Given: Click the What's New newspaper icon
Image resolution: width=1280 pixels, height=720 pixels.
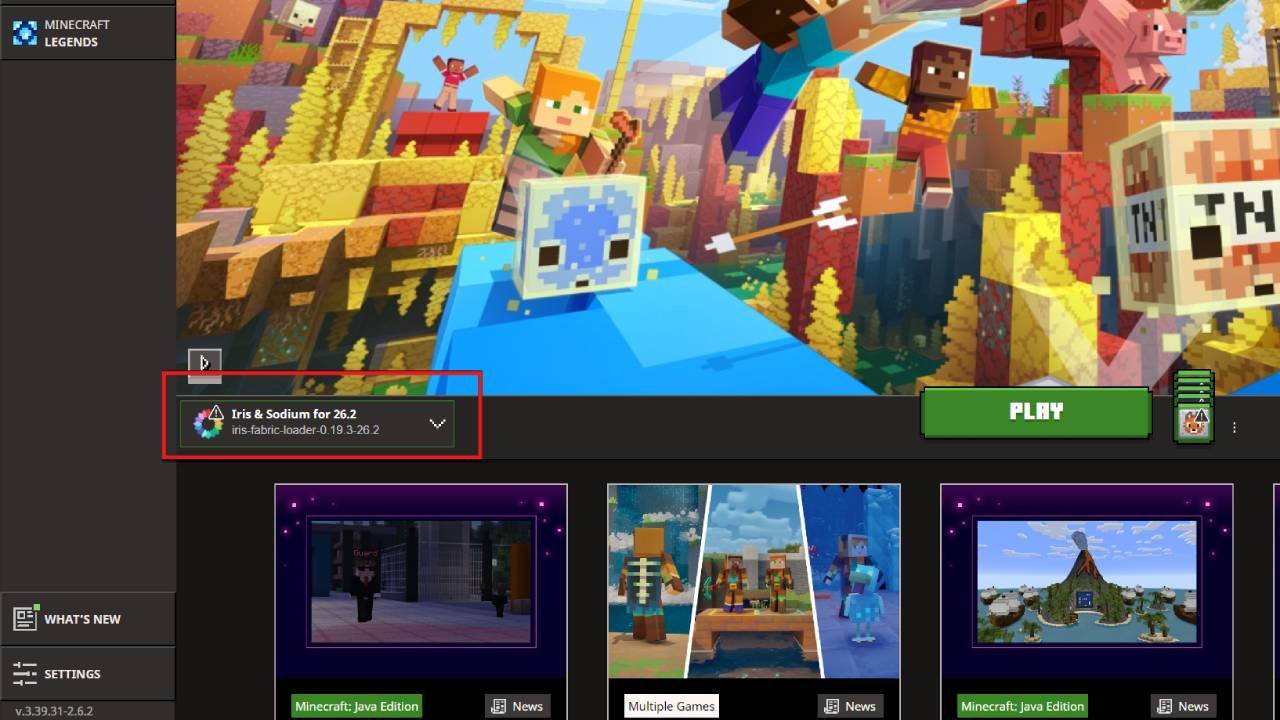Looking at the screenshot, I should 25,618.
